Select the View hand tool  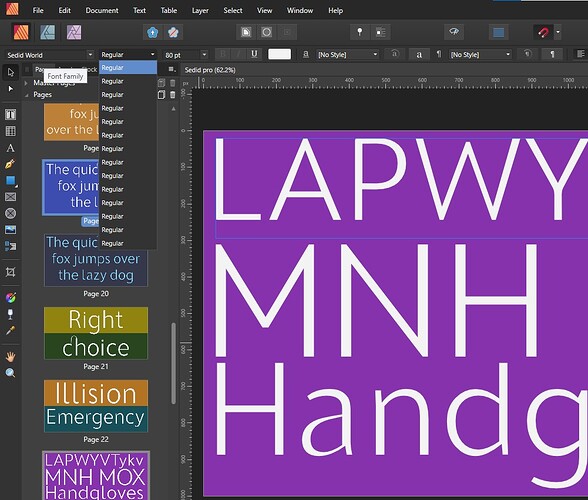(x=10, y=357)
